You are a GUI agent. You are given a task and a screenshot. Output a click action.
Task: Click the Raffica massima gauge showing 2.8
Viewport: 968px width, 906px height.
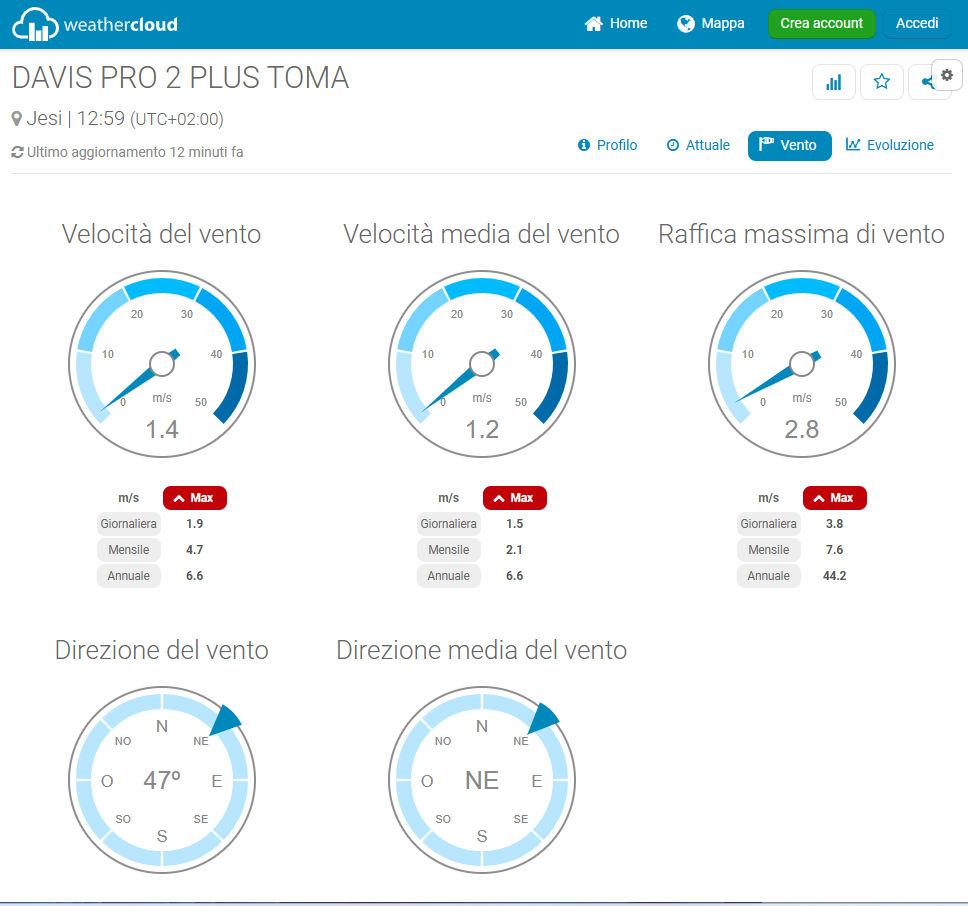click(x=801, y=364)
